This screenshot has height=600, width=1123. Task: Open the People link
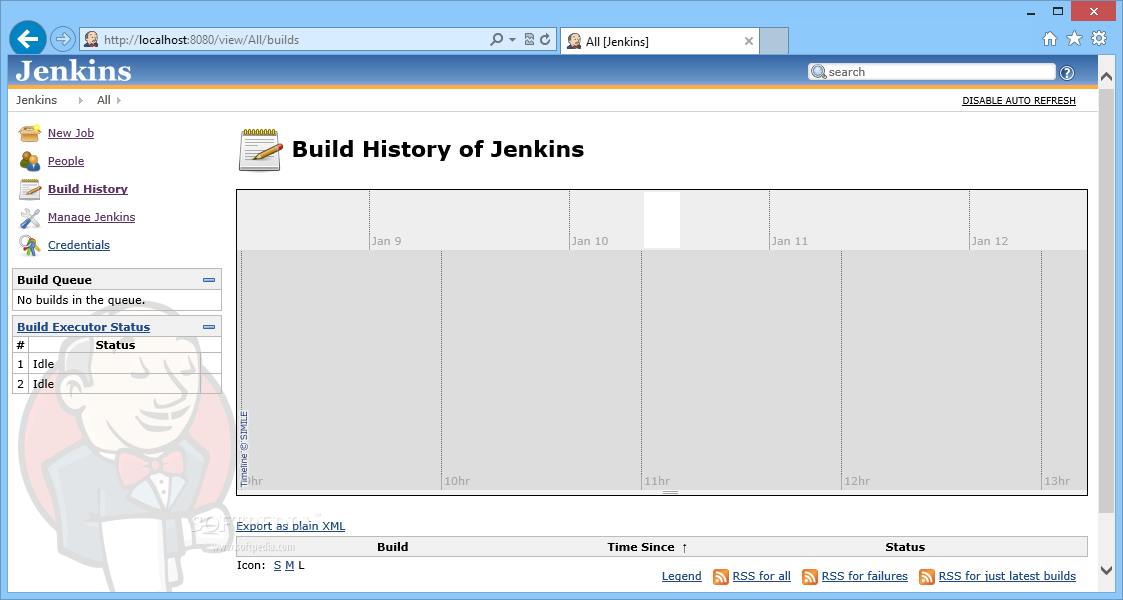click(x=66, y=161)
